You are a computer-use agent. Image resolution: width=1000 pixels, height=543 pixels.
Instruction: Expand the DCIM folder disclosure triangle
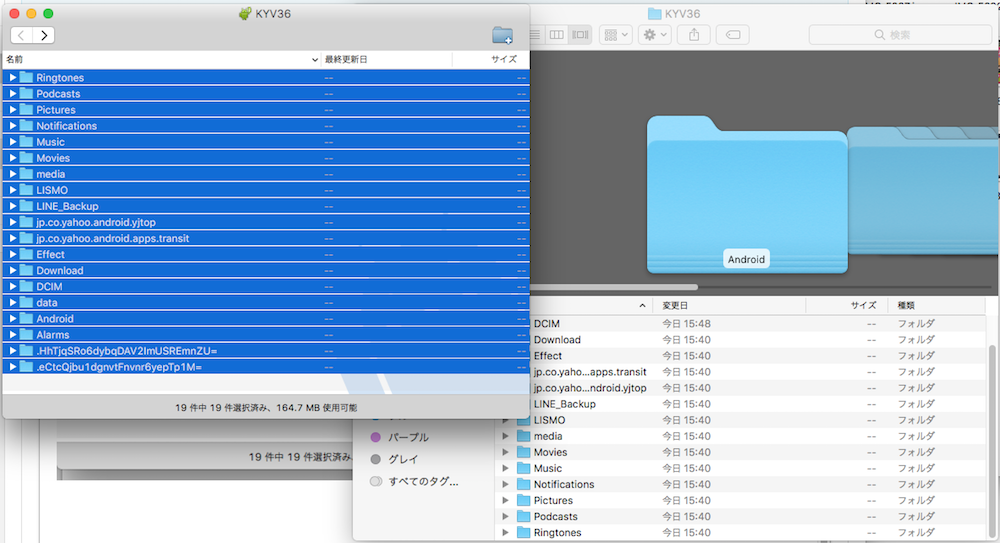[13, 286]
